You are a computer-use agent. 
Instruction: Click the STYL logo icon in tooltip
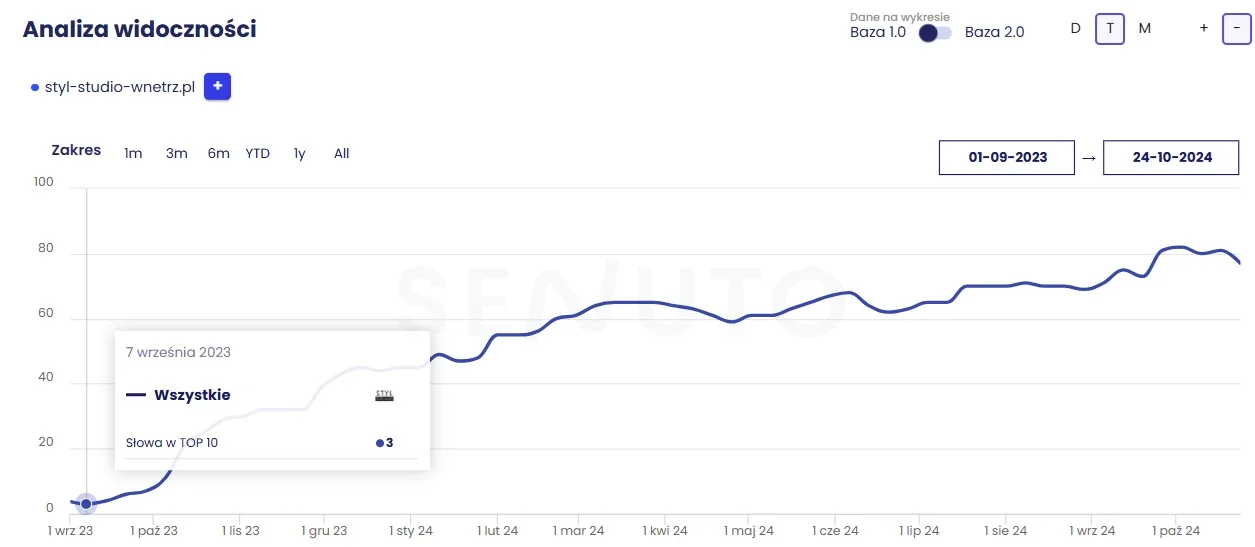(x=385, y=396)
